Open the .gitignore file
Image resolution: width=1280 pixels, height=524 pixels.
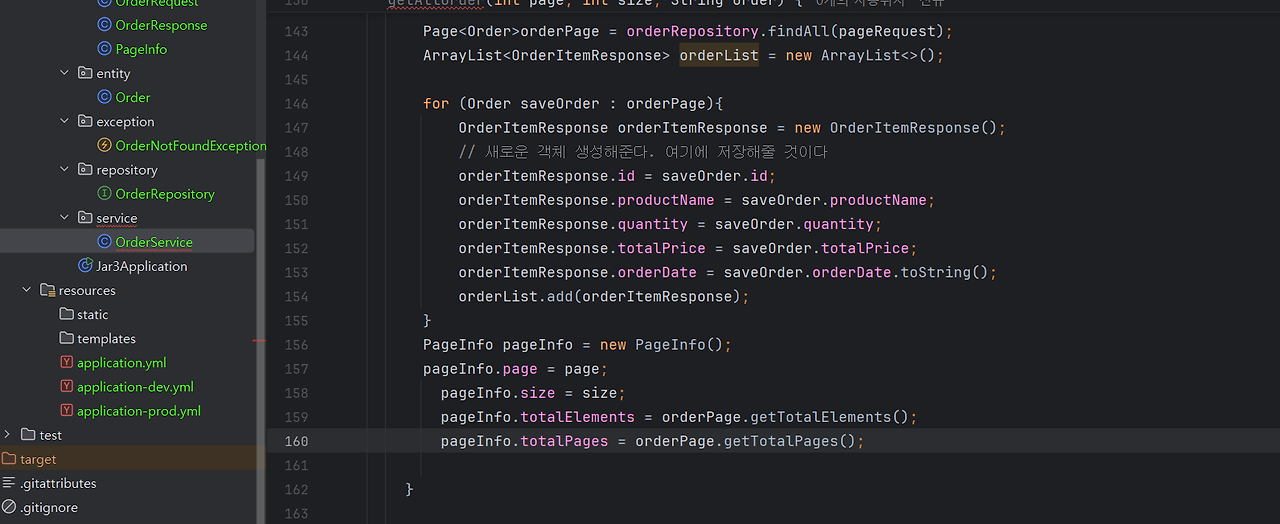click(x=49, y=507)
